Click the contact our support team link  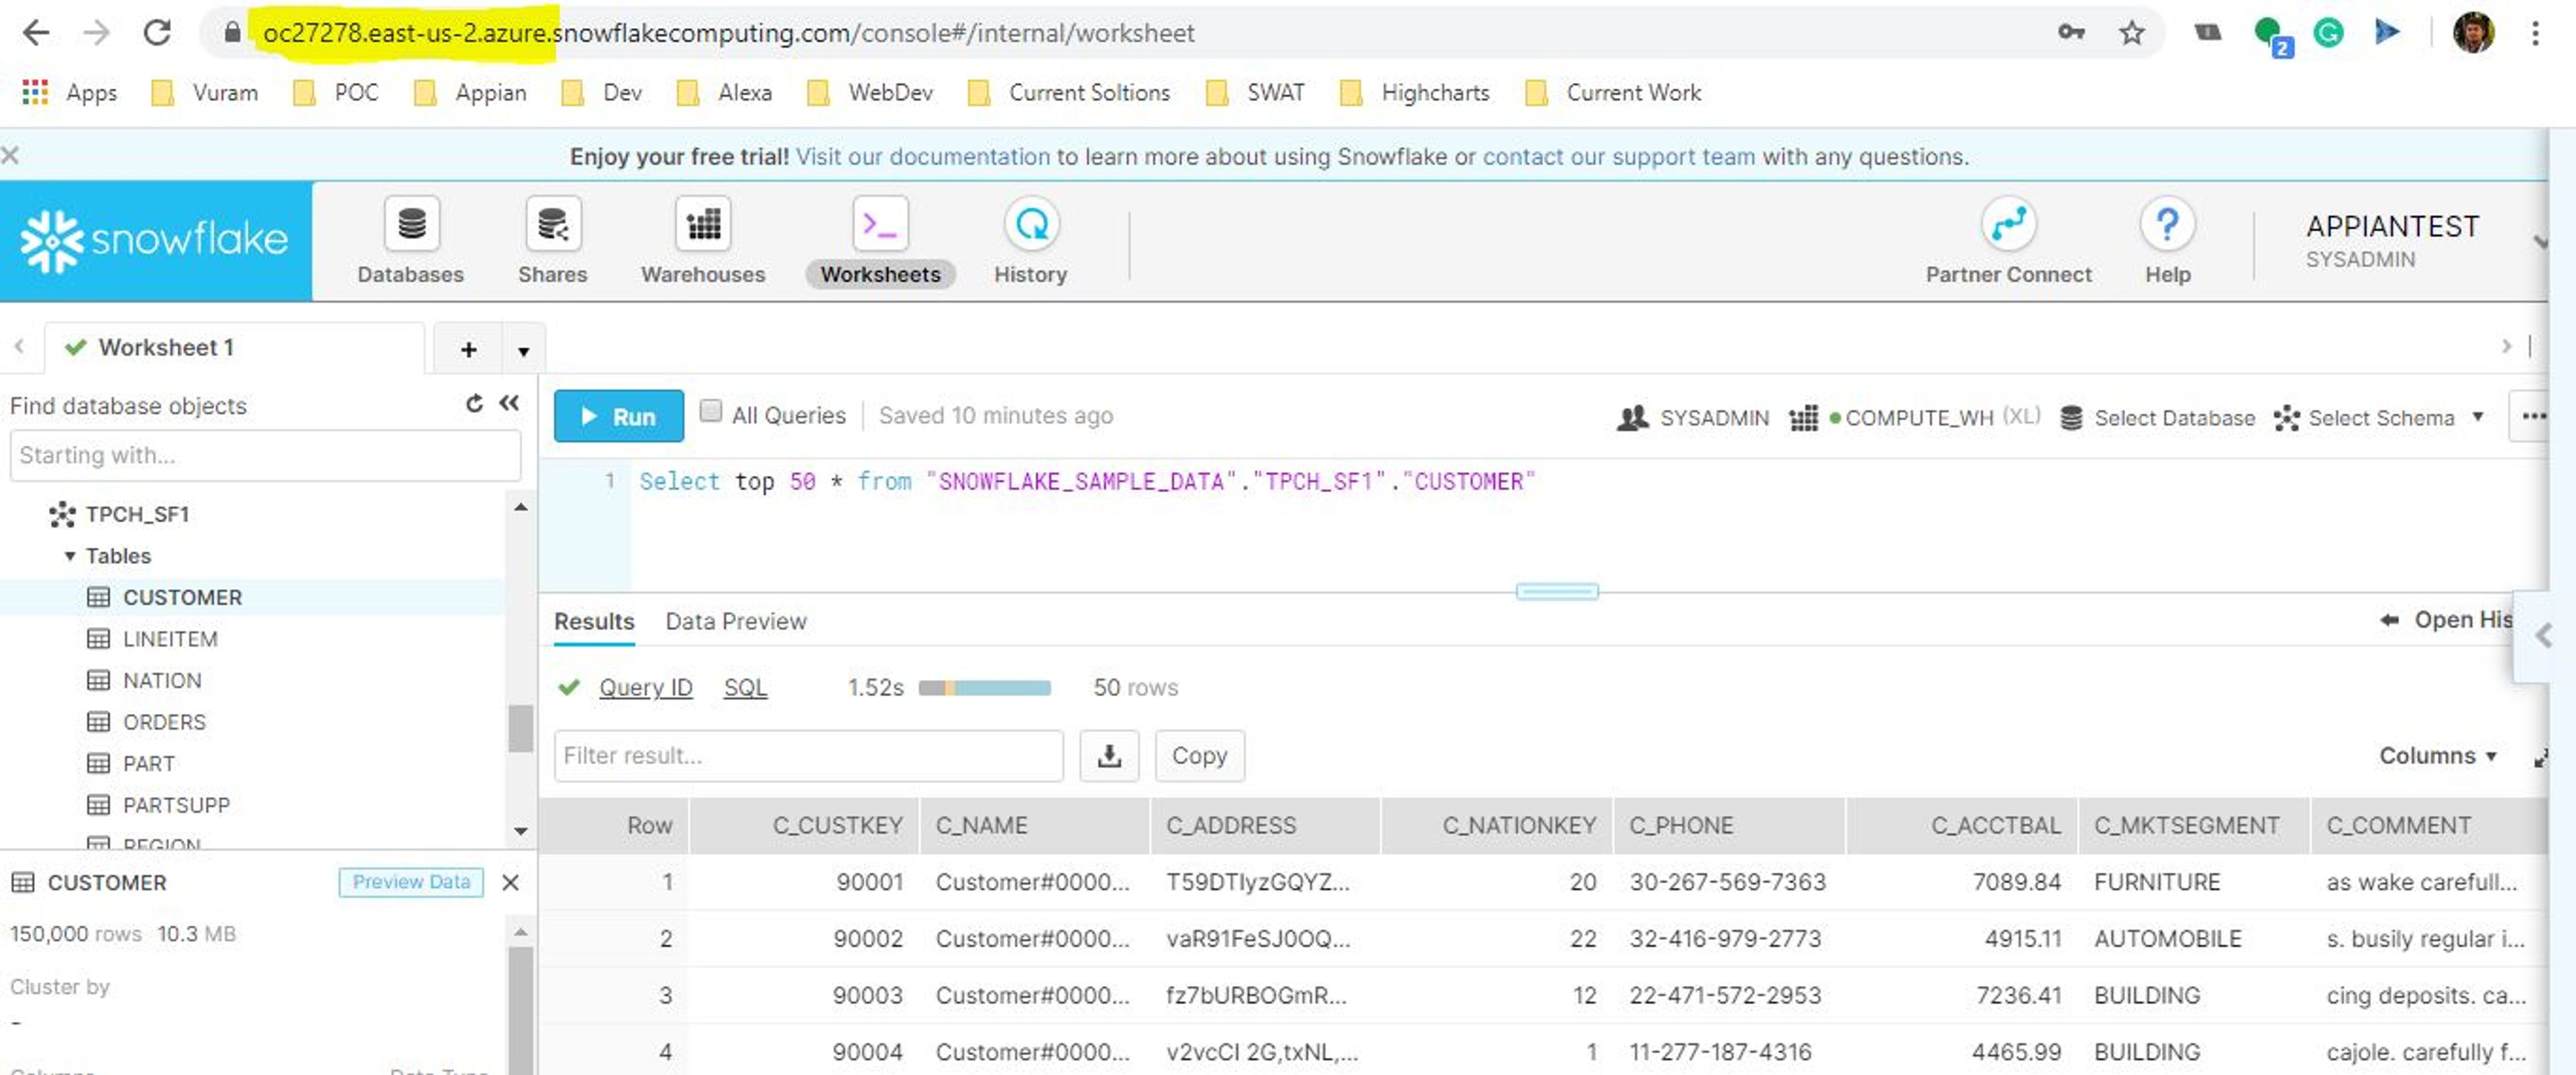(1618, 156)
